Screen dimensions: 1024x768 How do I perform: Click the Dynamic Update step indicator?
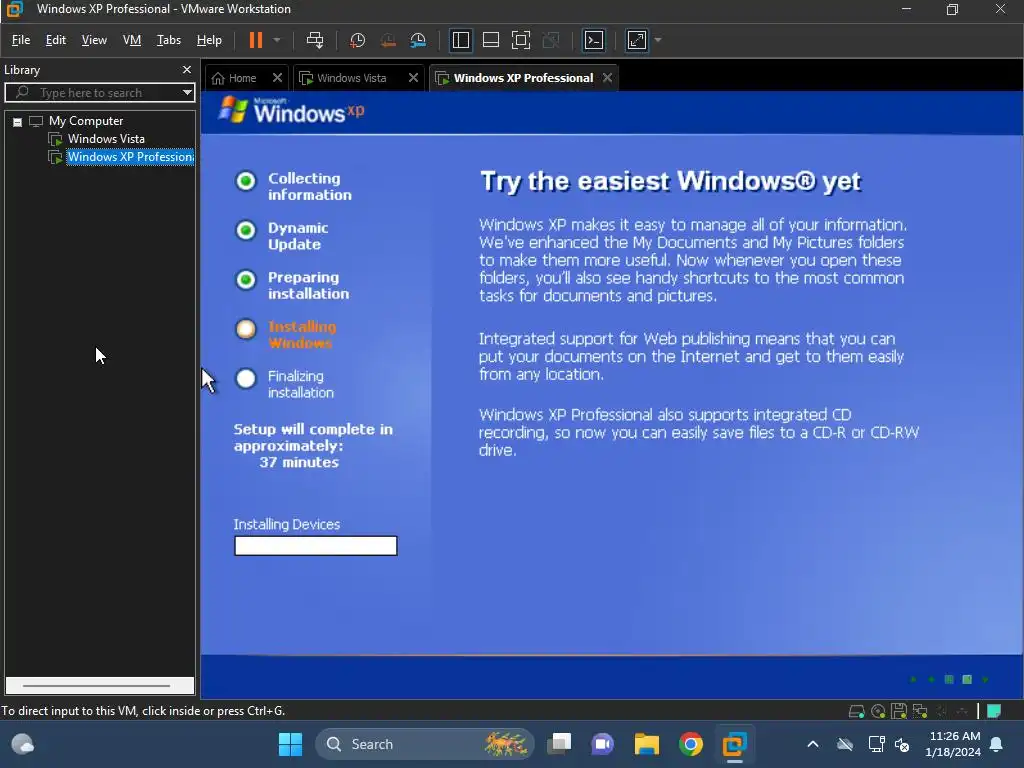point(246,231)
